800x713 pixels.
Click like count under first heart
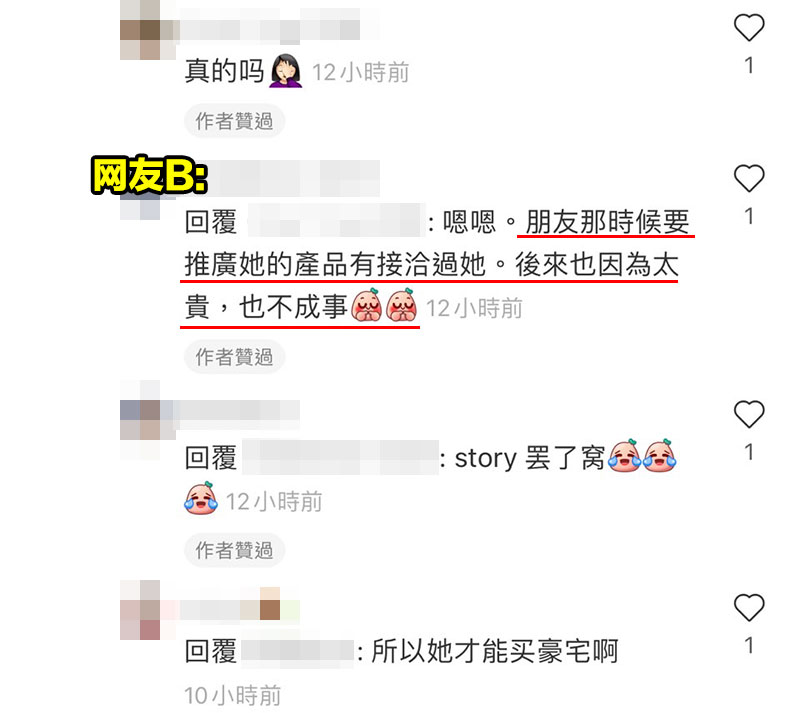tap(749, 65)
